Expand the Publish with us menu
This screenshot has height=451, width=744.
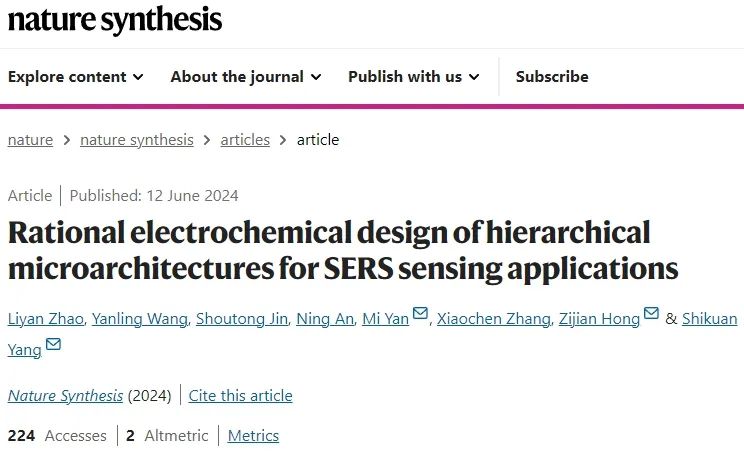coord(414,77)
